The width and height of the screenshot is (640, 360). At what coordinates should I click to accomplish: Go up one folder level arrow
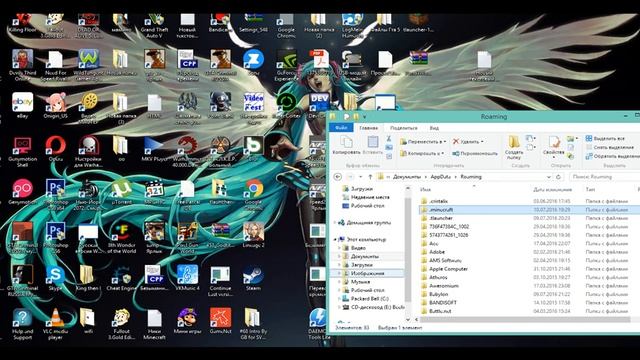370,177
